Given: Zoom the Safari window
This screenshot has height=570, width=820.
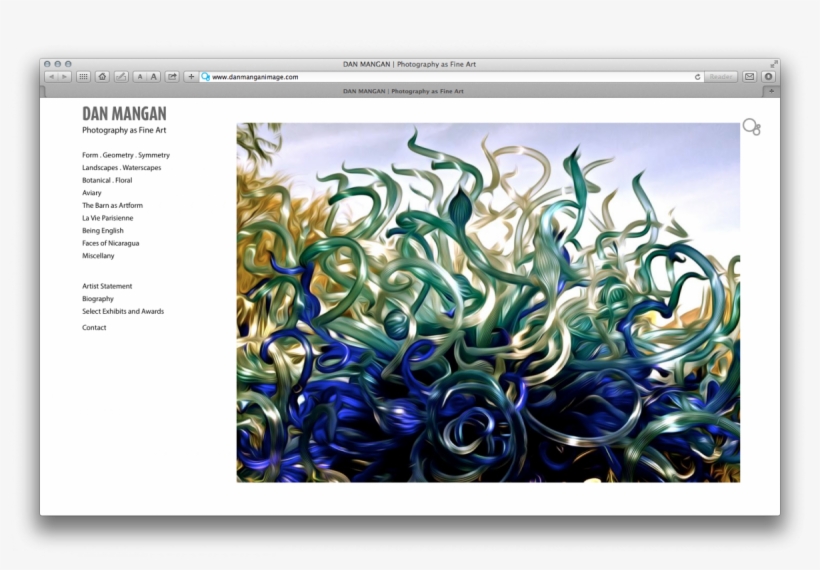Looking at the screenshot, I should click(68, 64).
